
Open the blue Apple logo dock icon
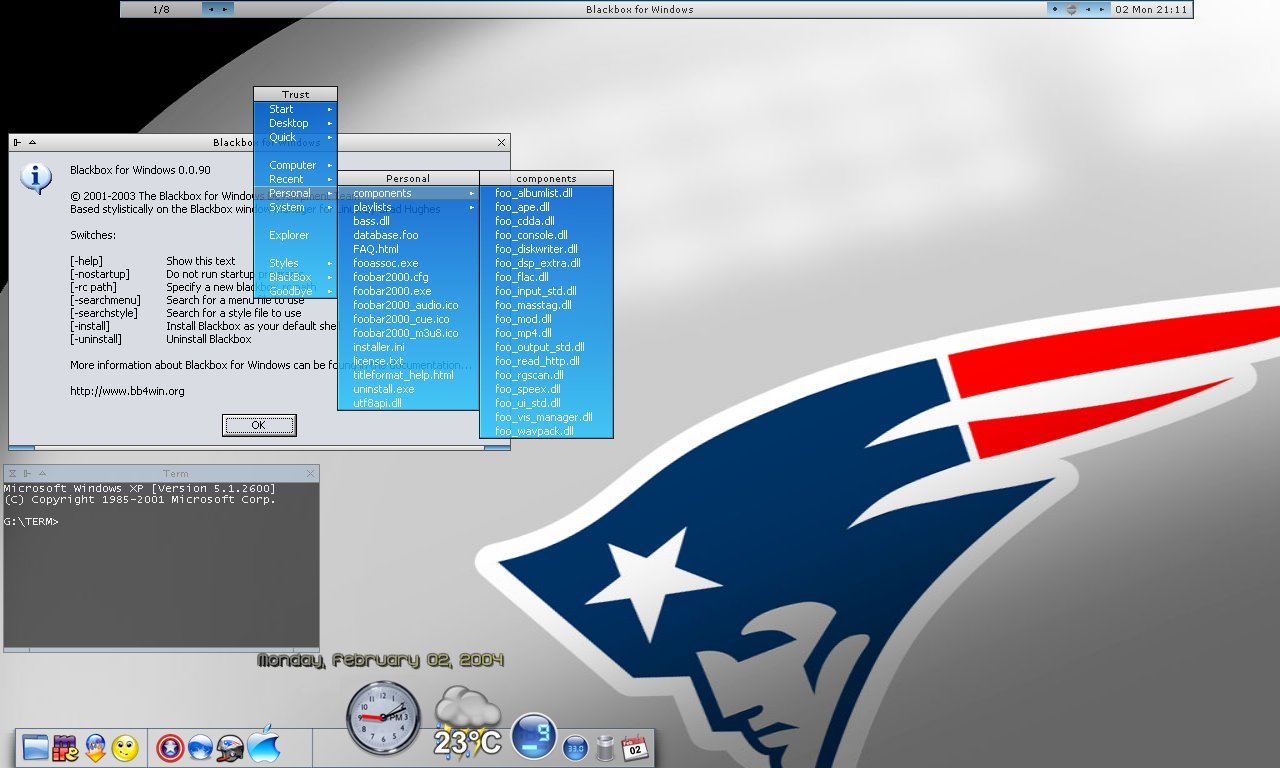click(x=263, y=745)
